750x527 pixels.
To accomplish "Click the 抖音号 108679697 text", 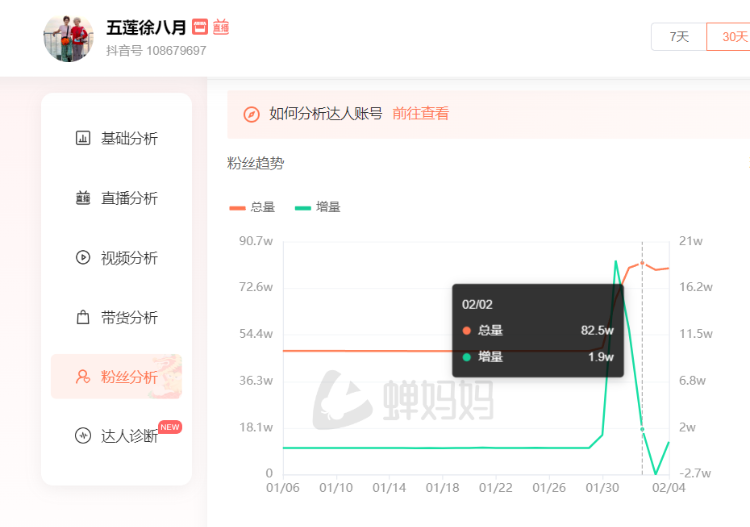I will tap(156, 50).
